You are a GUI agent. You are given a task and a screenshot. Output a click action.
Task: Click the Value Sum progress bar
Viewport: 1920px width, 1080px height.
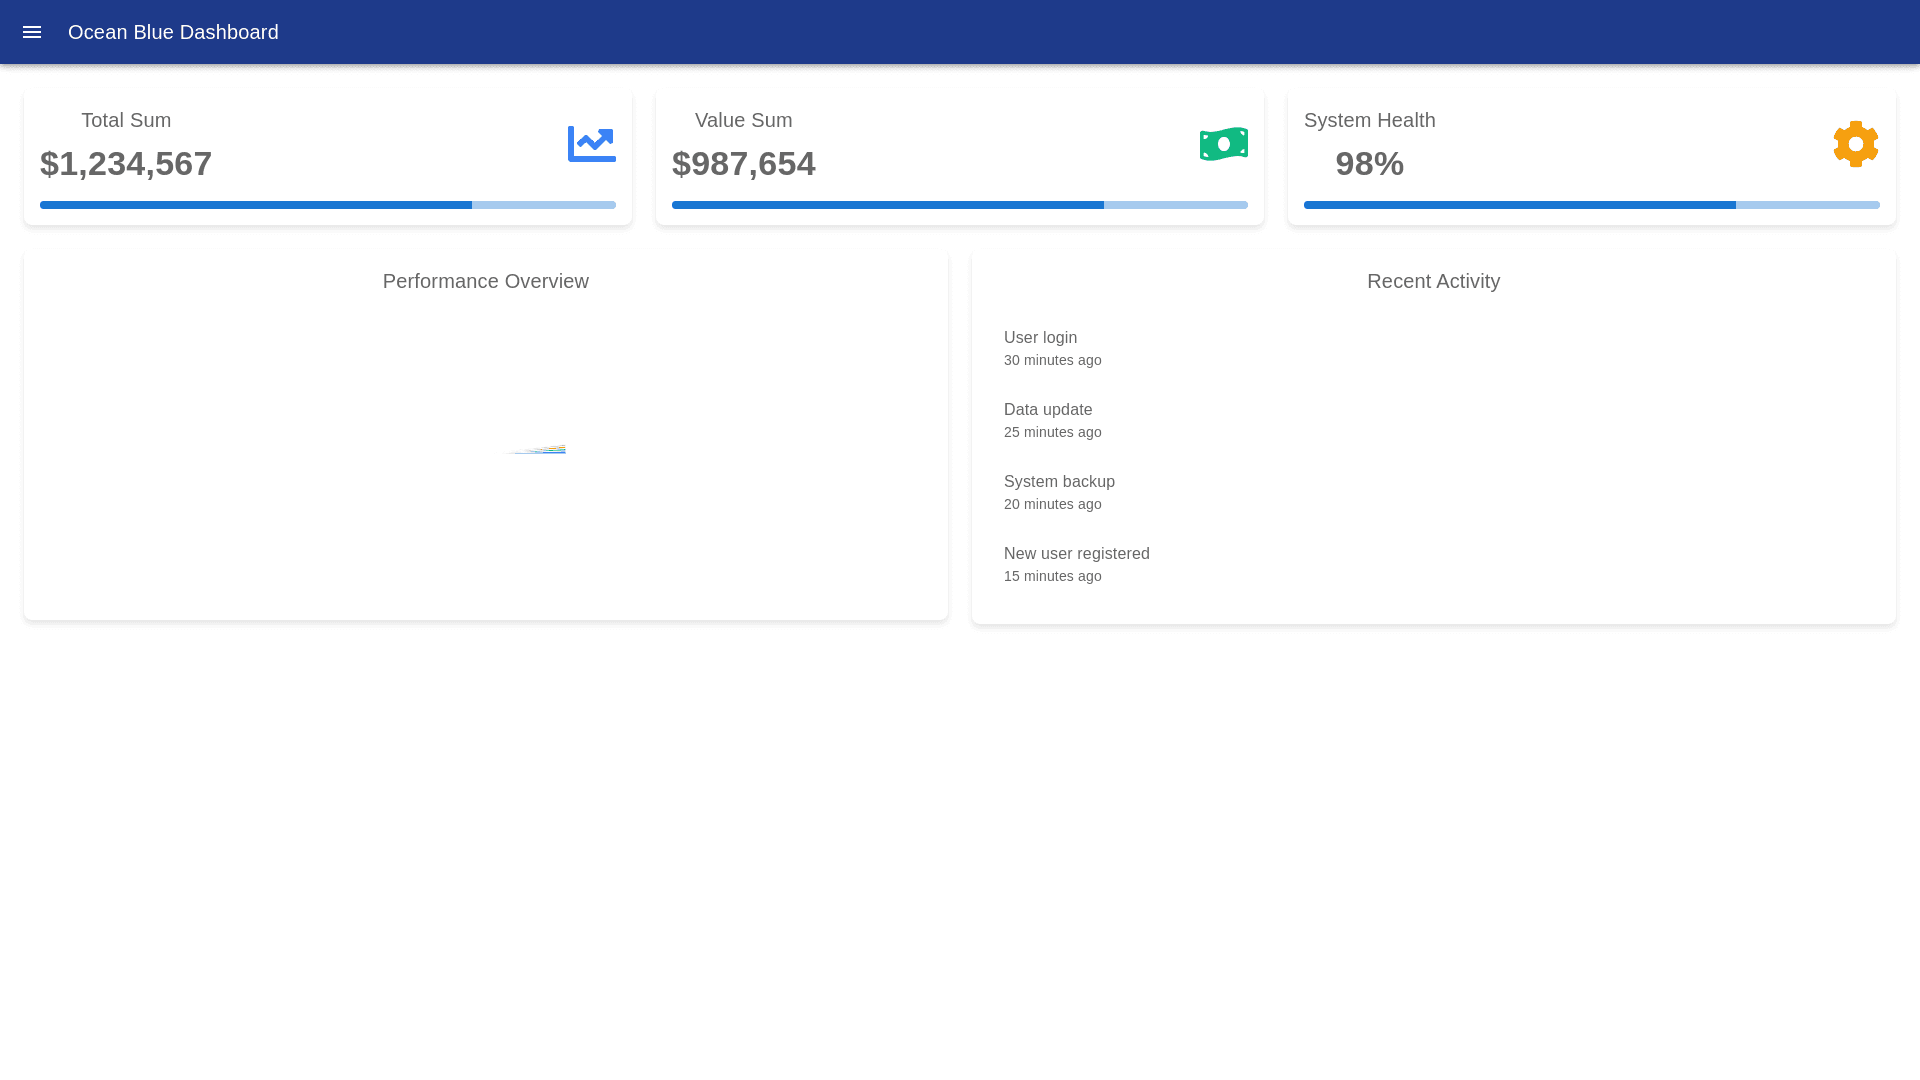pos(960,205)
